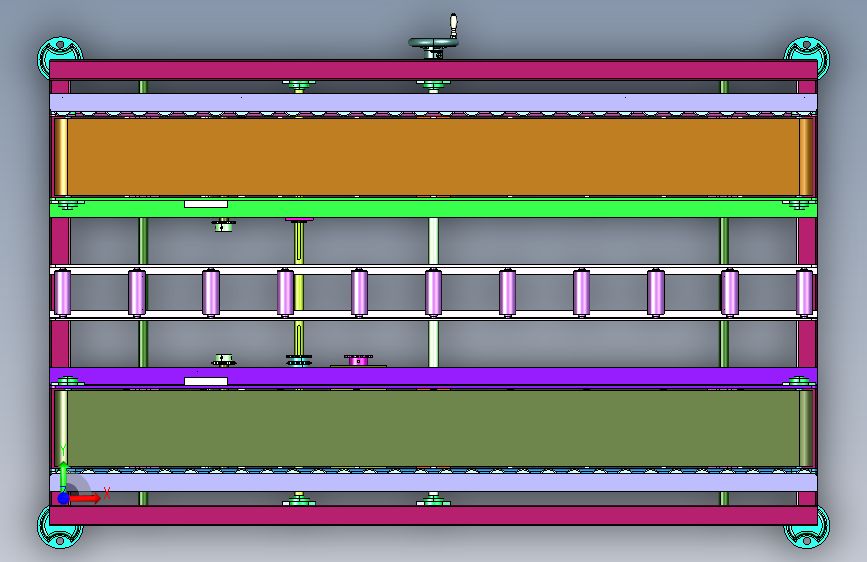Screen dimensions: 867x562
Task: Select the top magenta frame beam
Action: (433, 70)
